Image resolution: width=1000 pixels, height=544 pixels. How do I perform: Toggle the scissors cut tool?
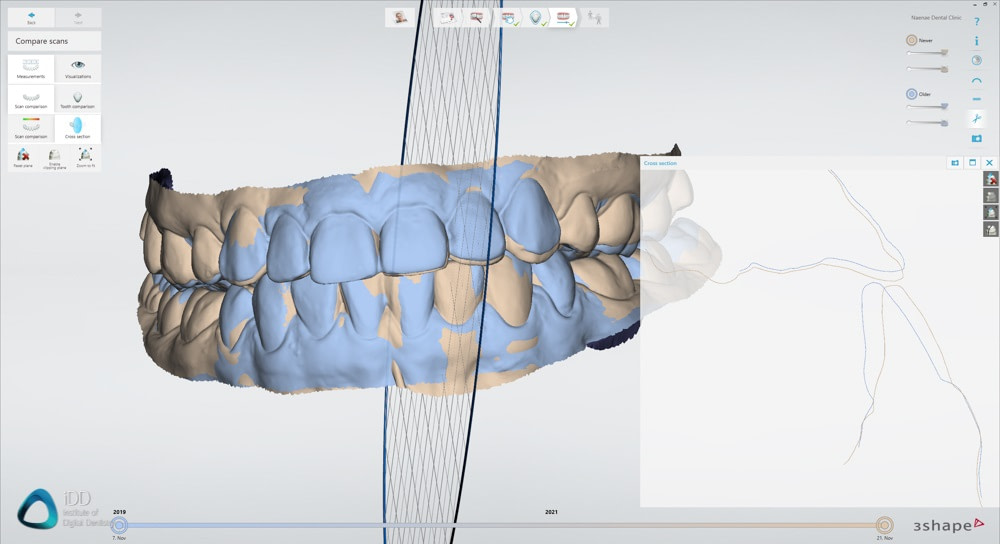[x=976, y=119]
